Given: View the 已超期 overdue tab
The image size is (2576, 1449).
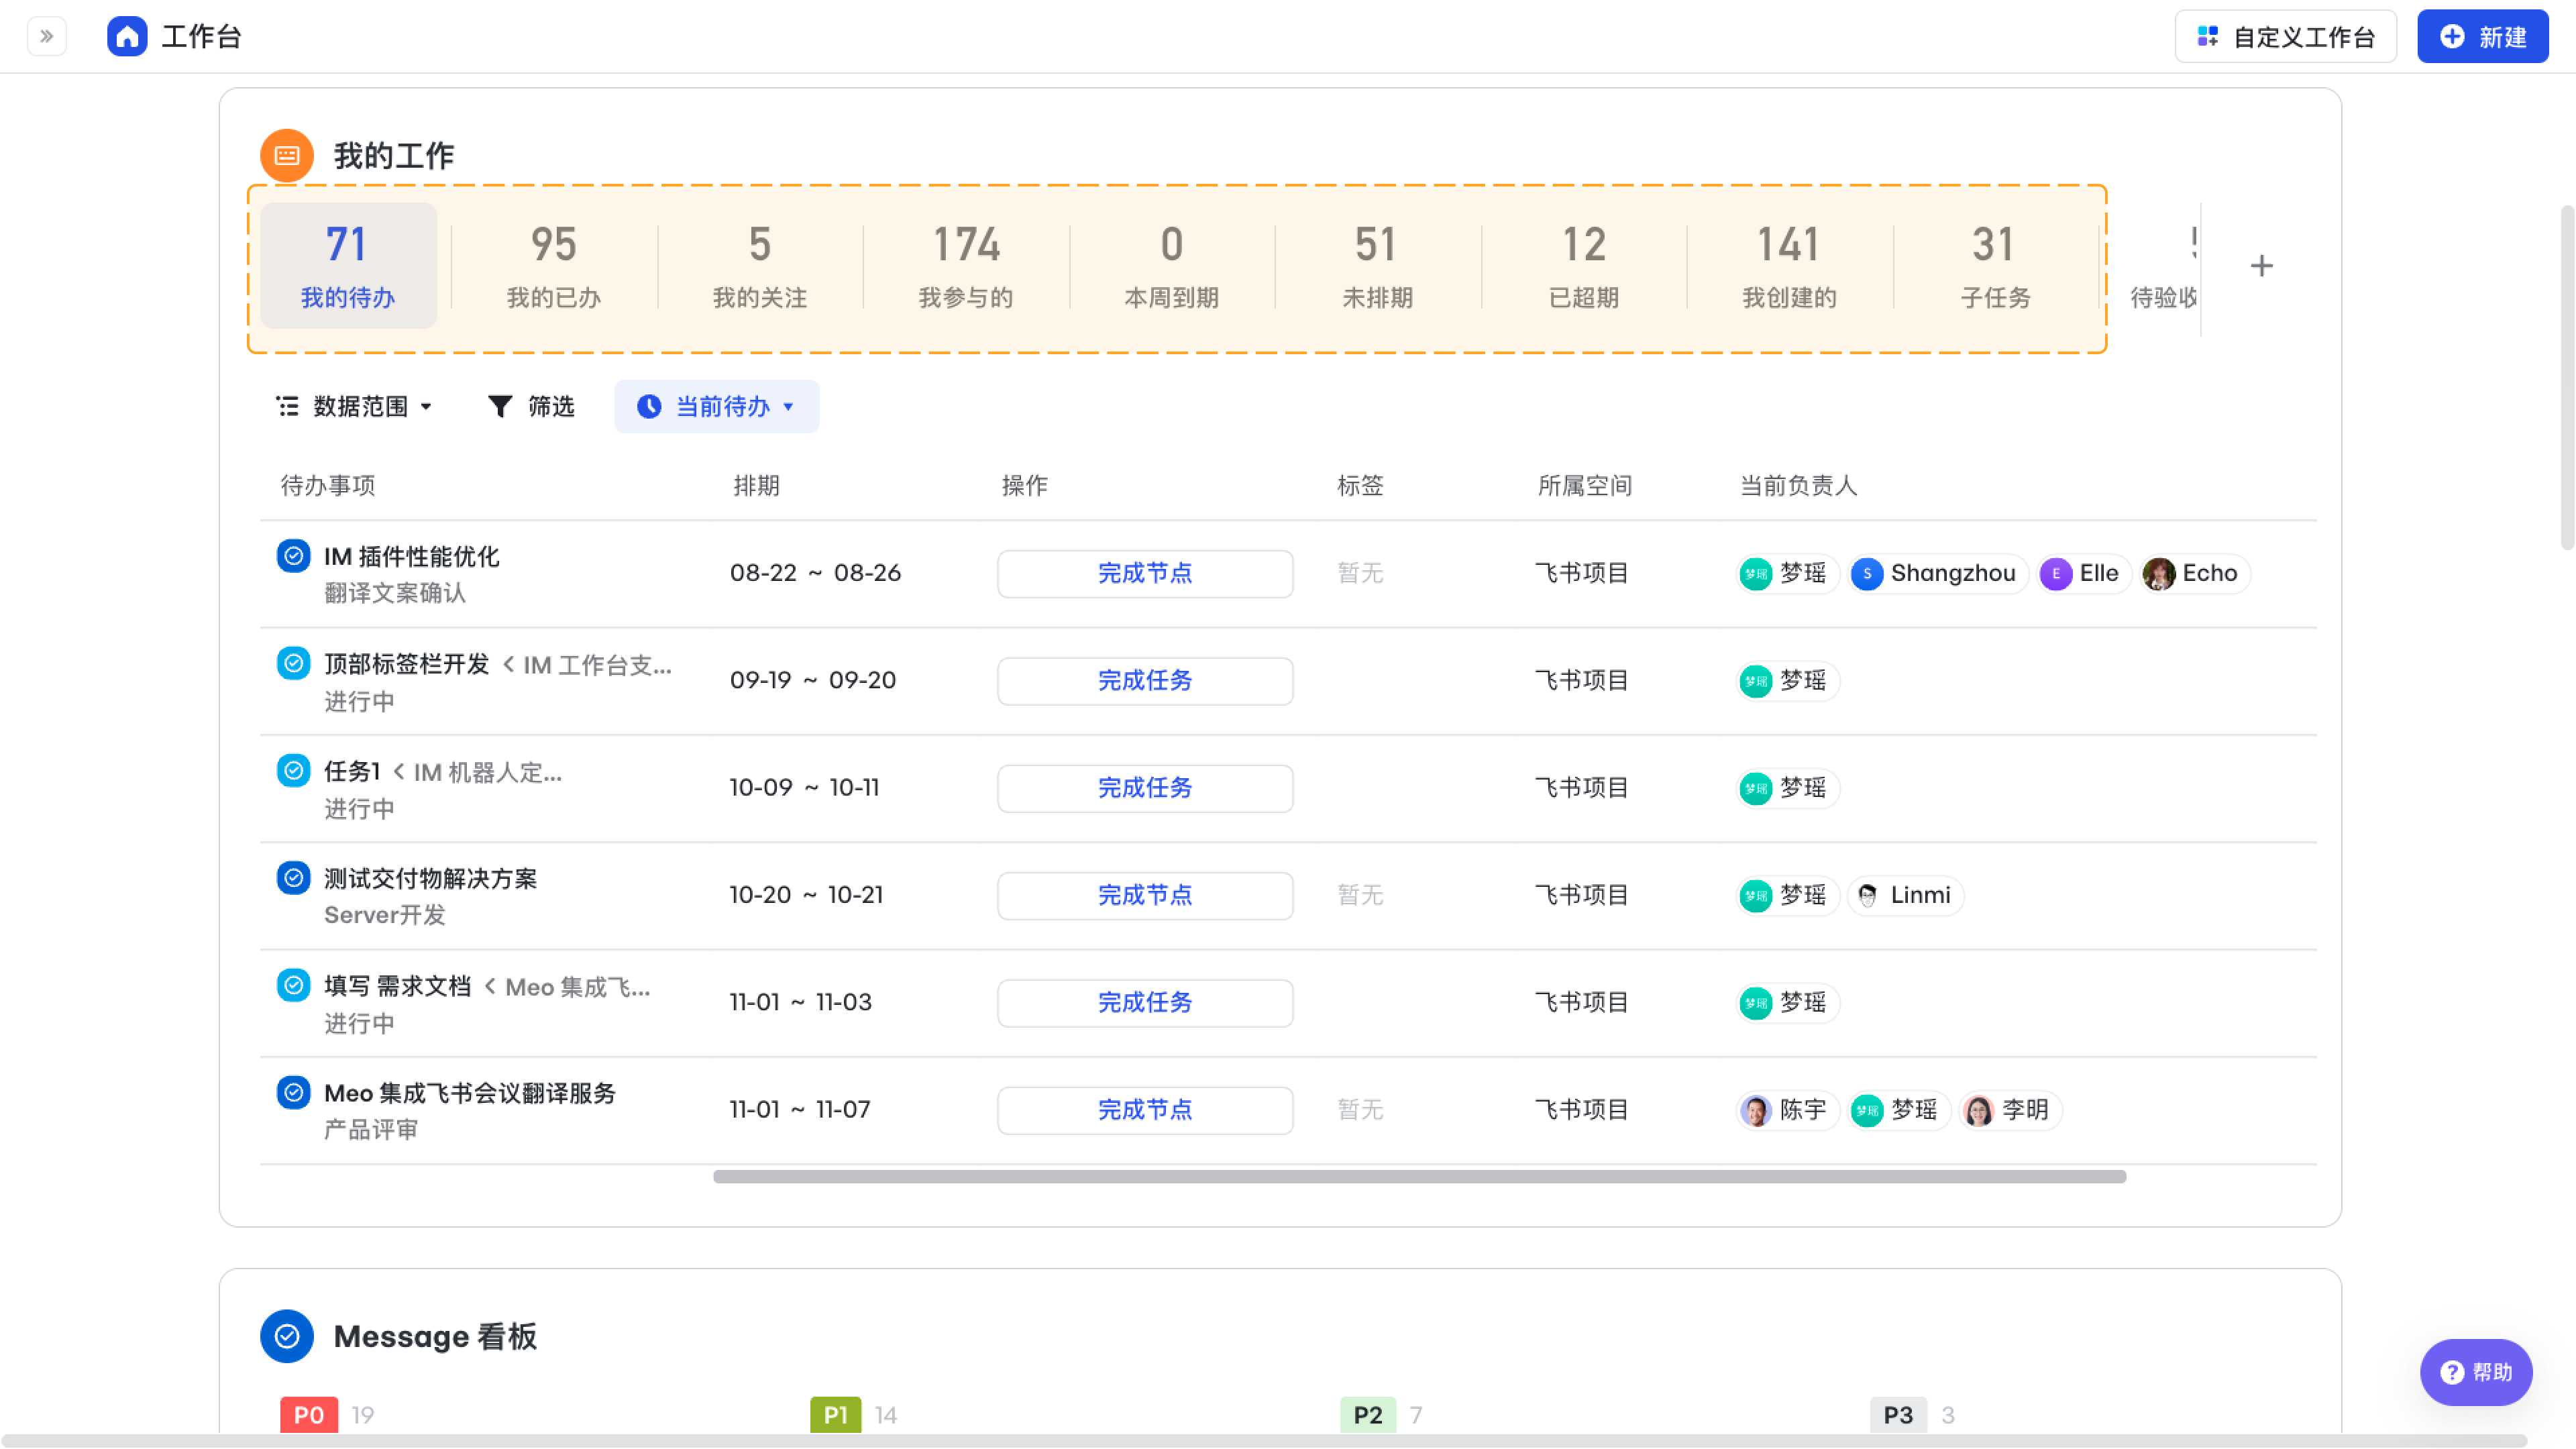Looking at the screenshot, I should click(1583, 265).
